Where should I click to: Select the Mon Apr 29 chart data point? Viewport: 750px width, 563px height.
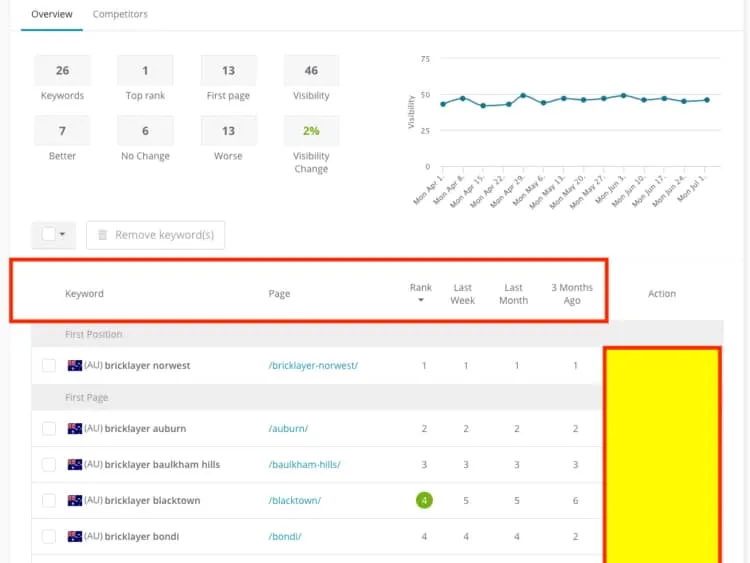(523, 96)
